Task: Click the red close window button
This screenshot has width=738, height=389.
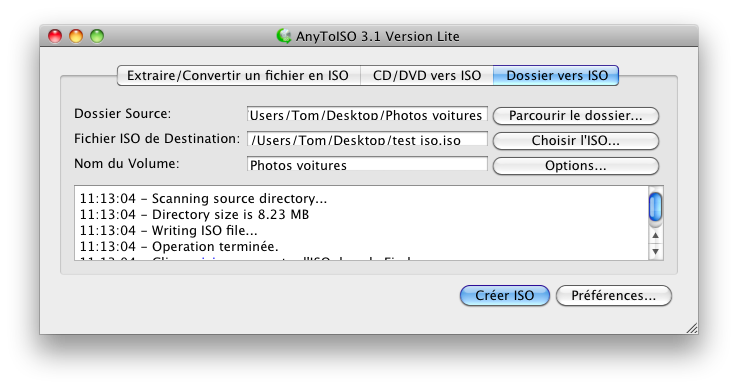Action: pyautogui.click(x=55, y=36)
